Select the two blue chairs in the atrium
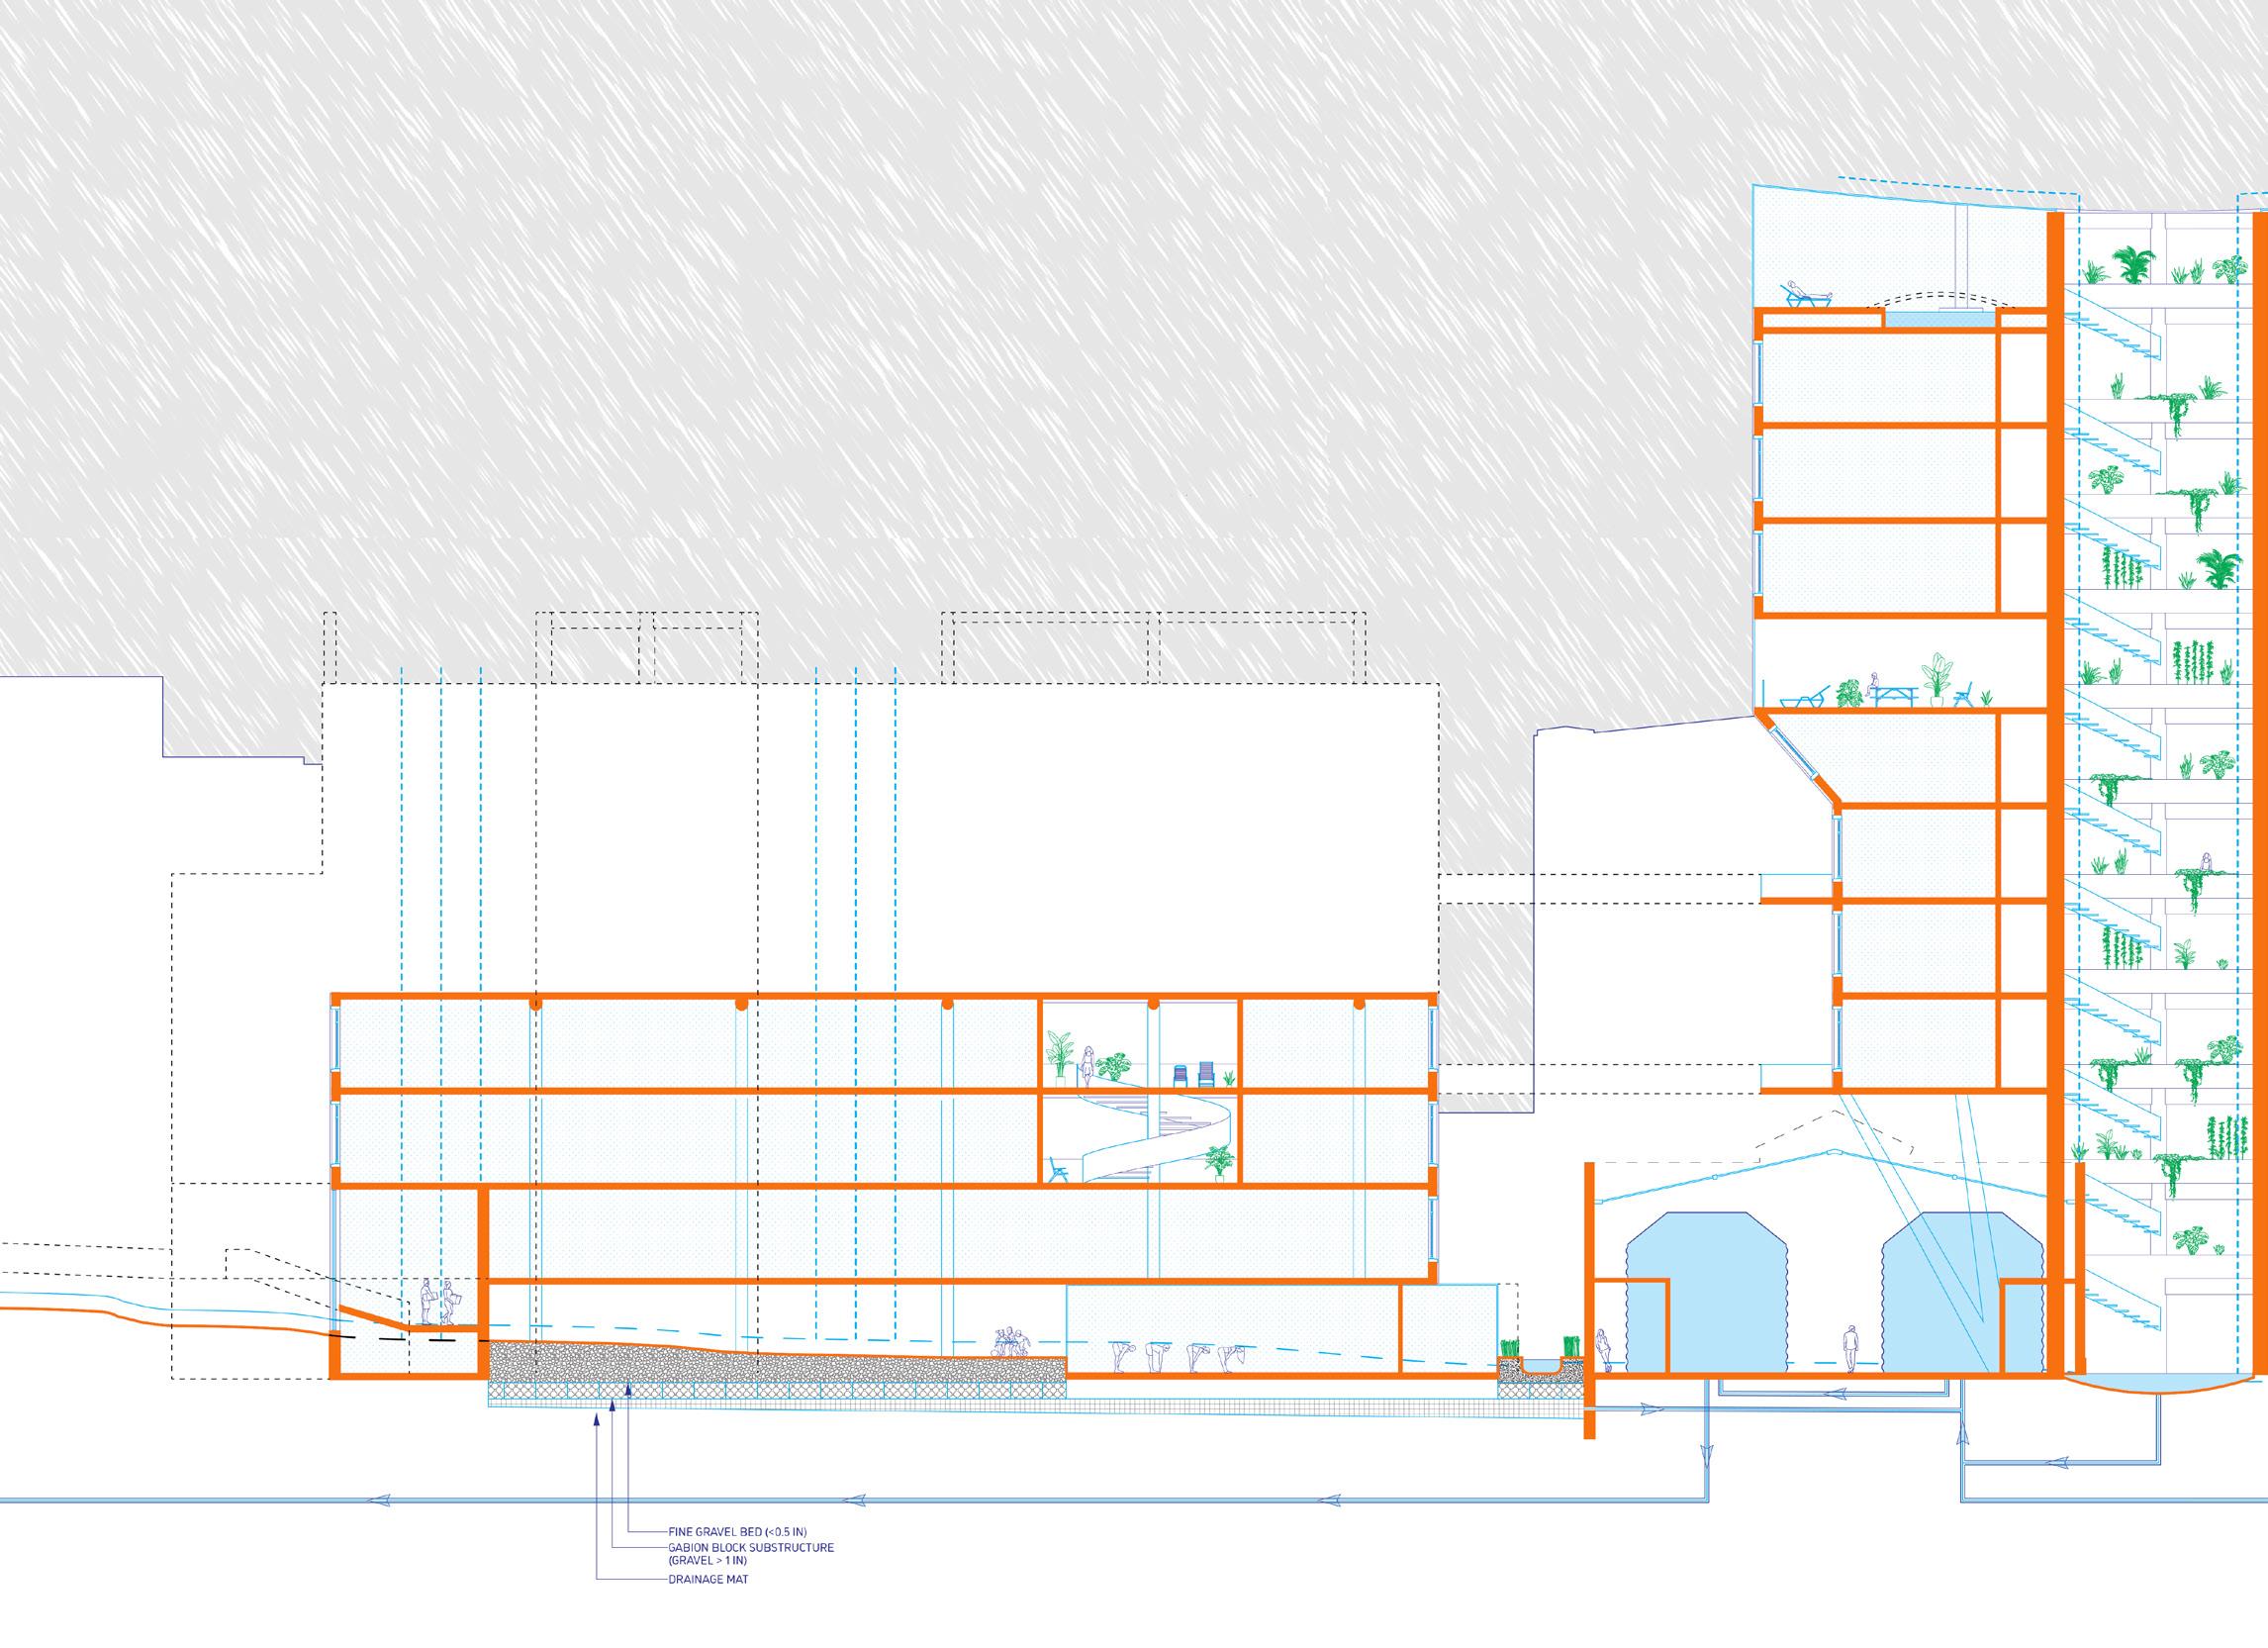The image size is (2268, 1648). click(1193, 1075)
